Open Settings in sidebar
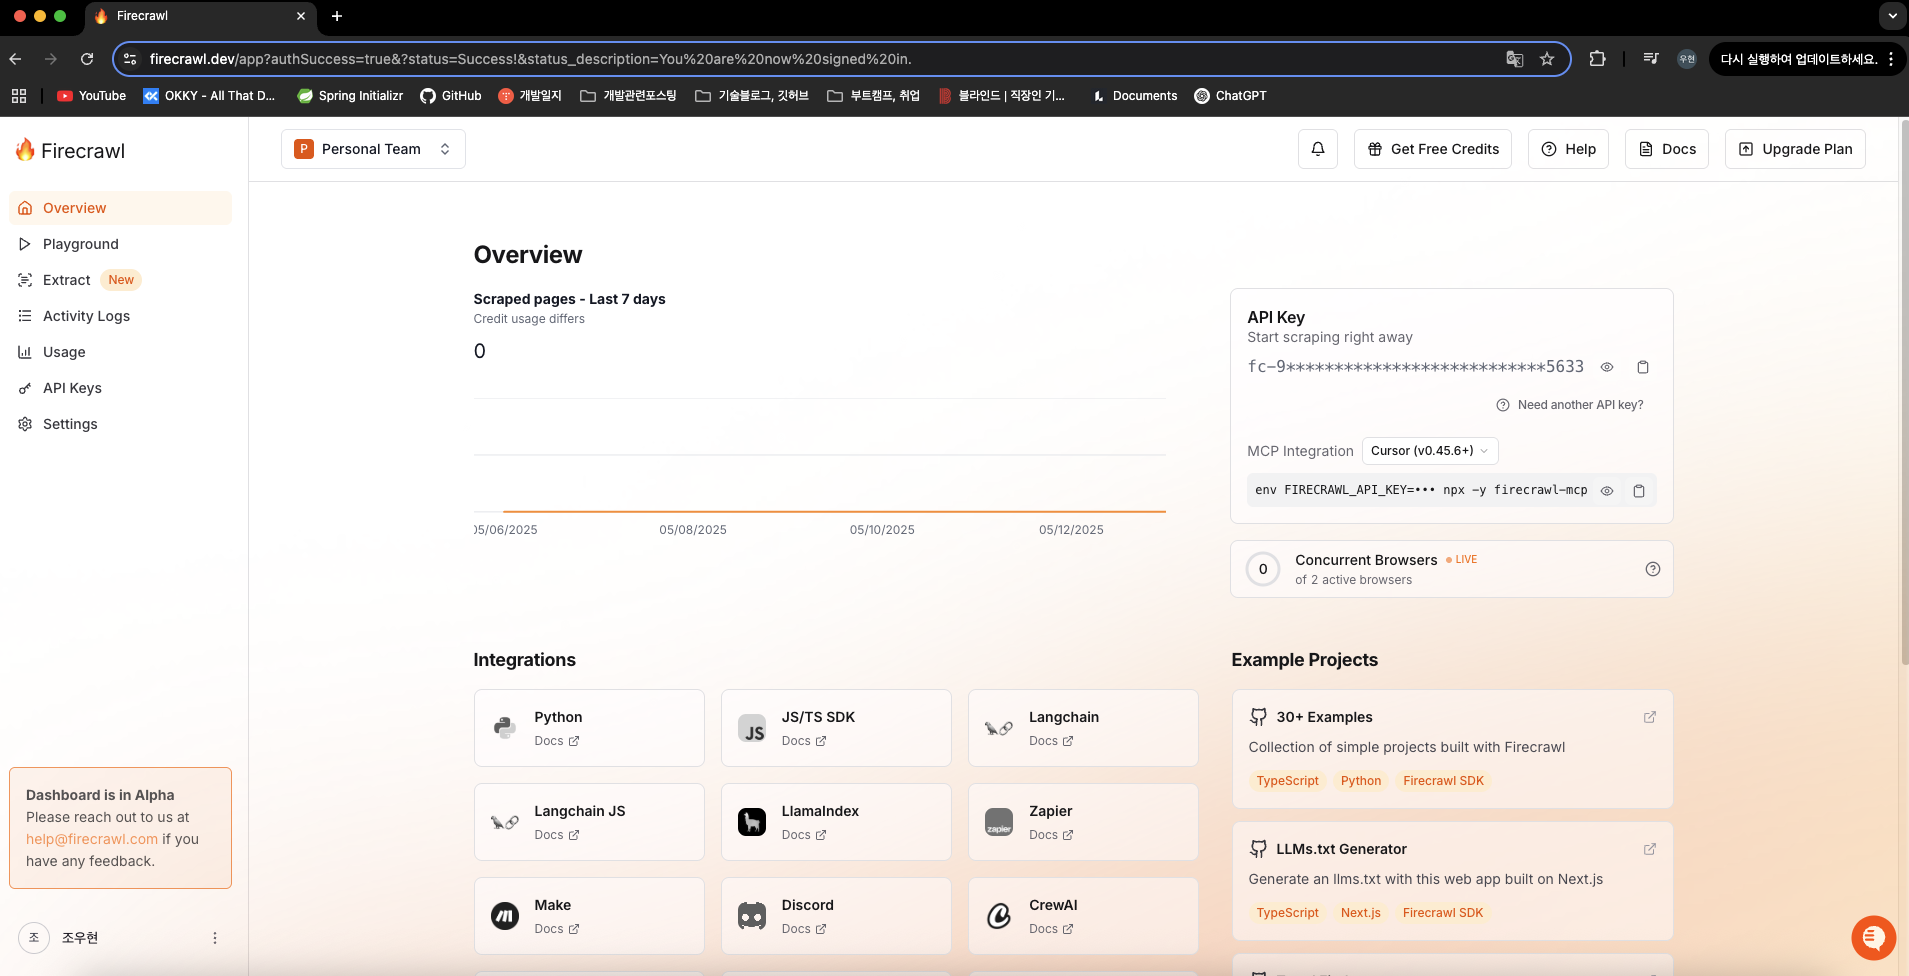 pyautogui.click(x=120, y=424)
